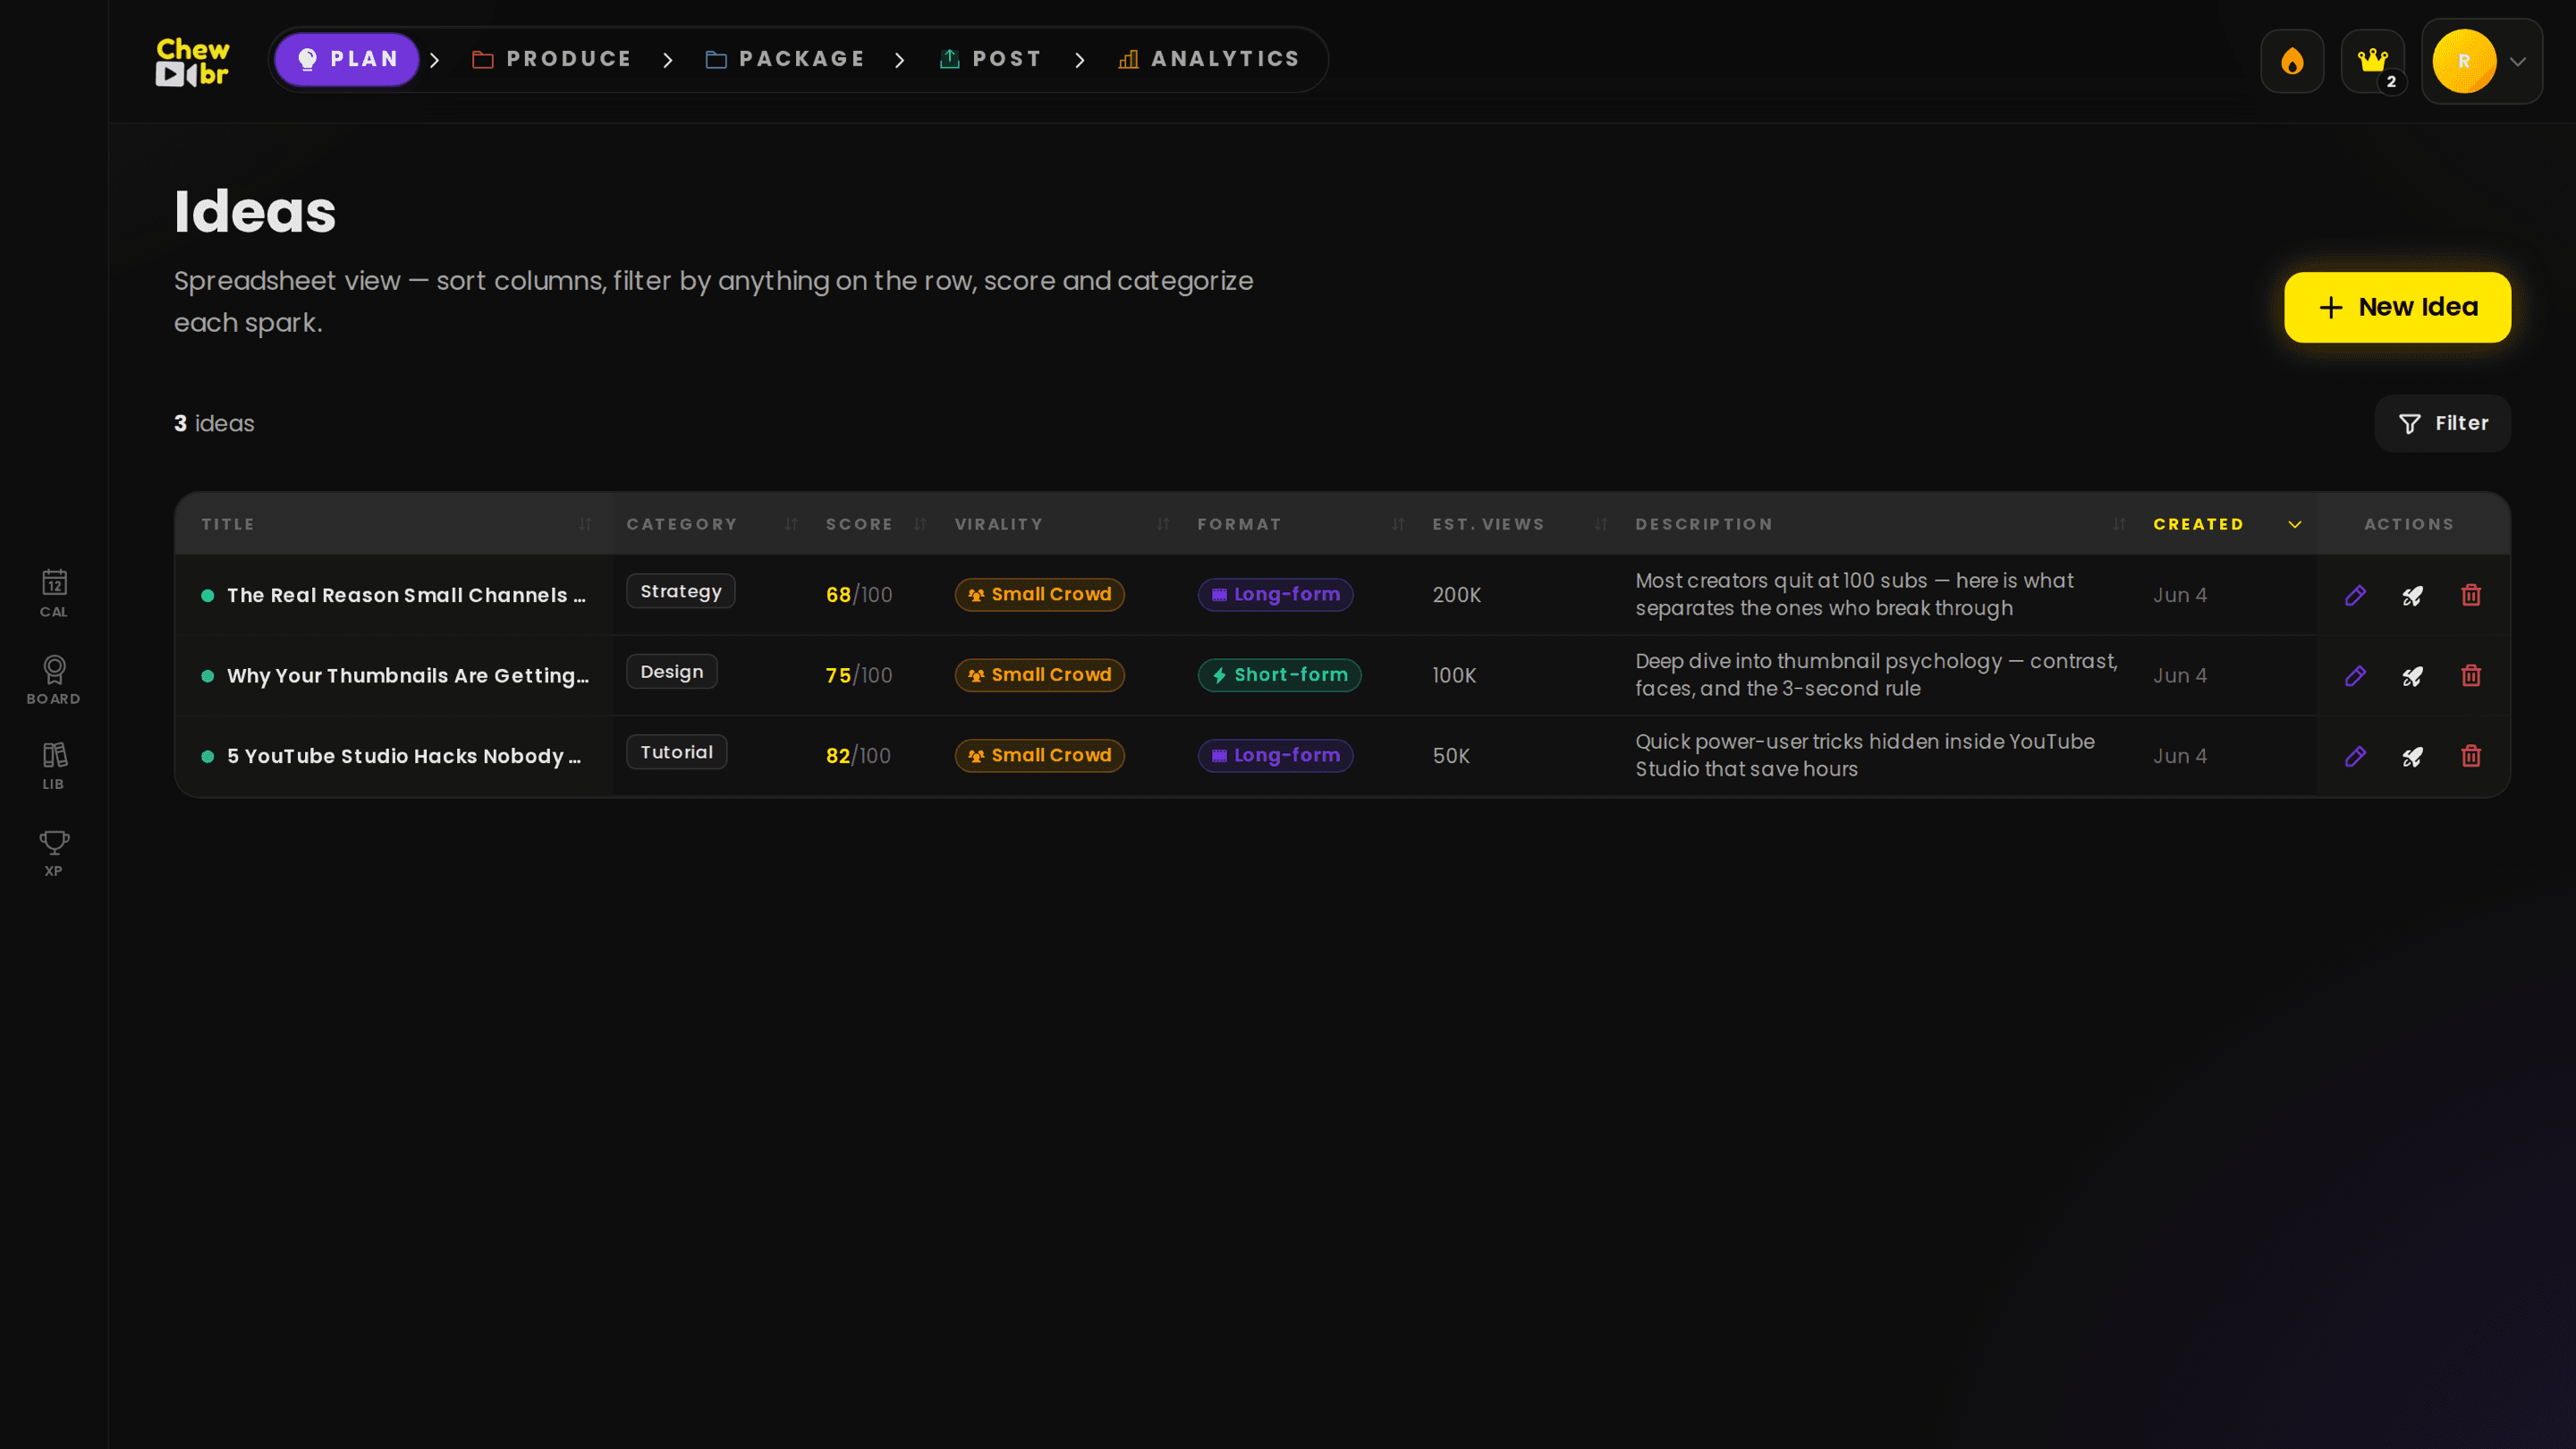Launch rocket for 5 YouTube Studio Hacks idea

tap(2413, 756)
